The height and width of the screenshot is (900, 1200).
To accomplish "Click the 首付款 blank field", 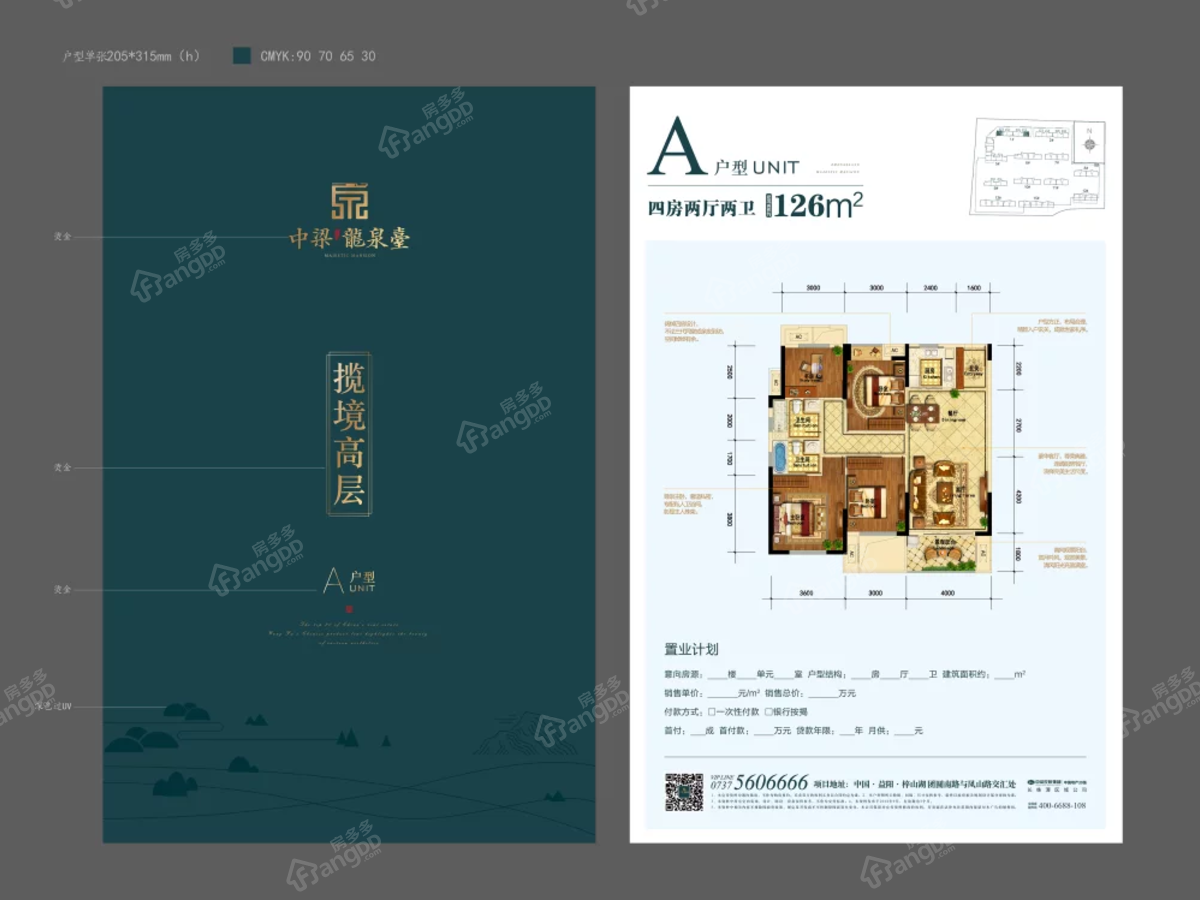I will tap(764, 731).
